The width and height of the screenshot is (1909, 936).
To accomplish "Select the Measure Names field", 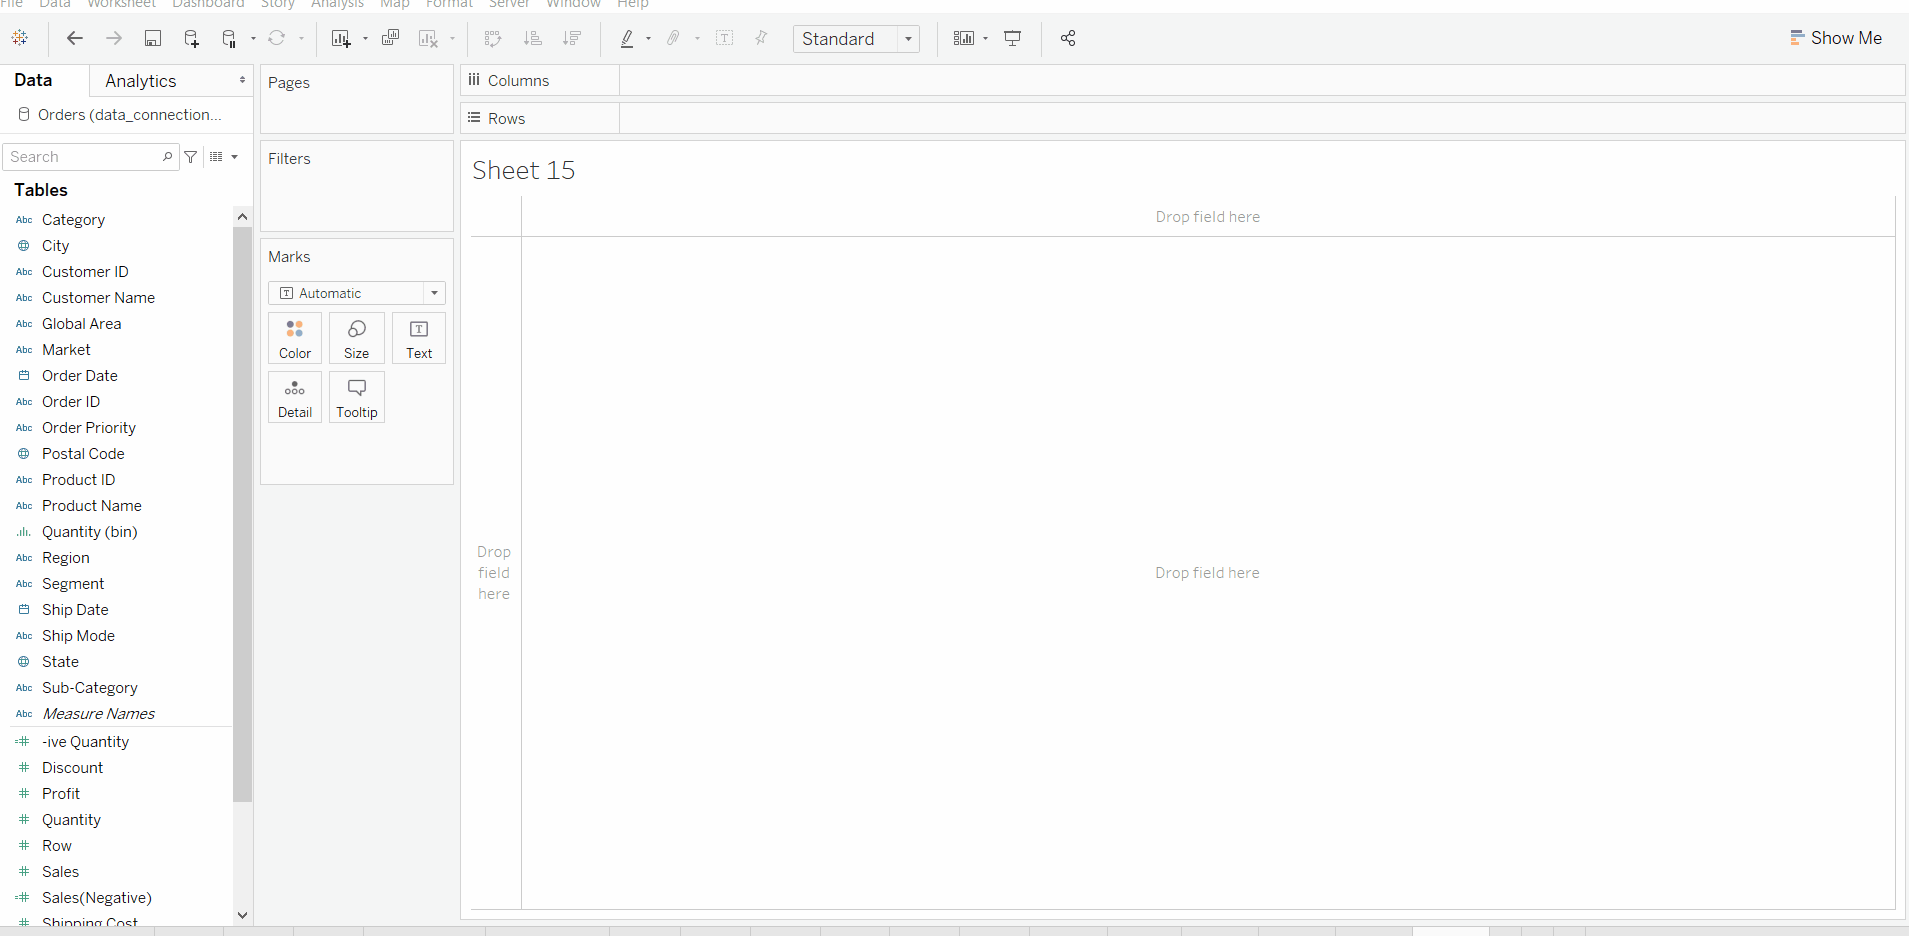I will click(98, 714).
